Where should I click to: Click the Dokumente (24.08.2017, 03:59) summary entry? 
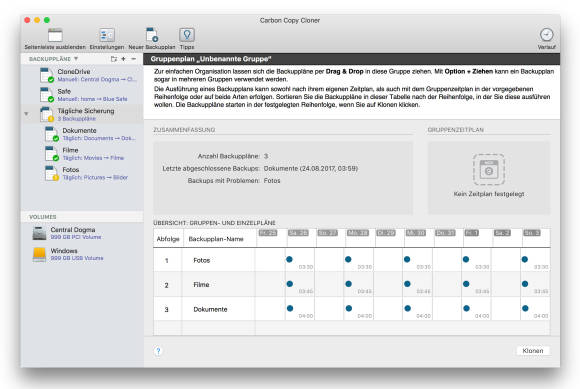[x=311, y=168]
